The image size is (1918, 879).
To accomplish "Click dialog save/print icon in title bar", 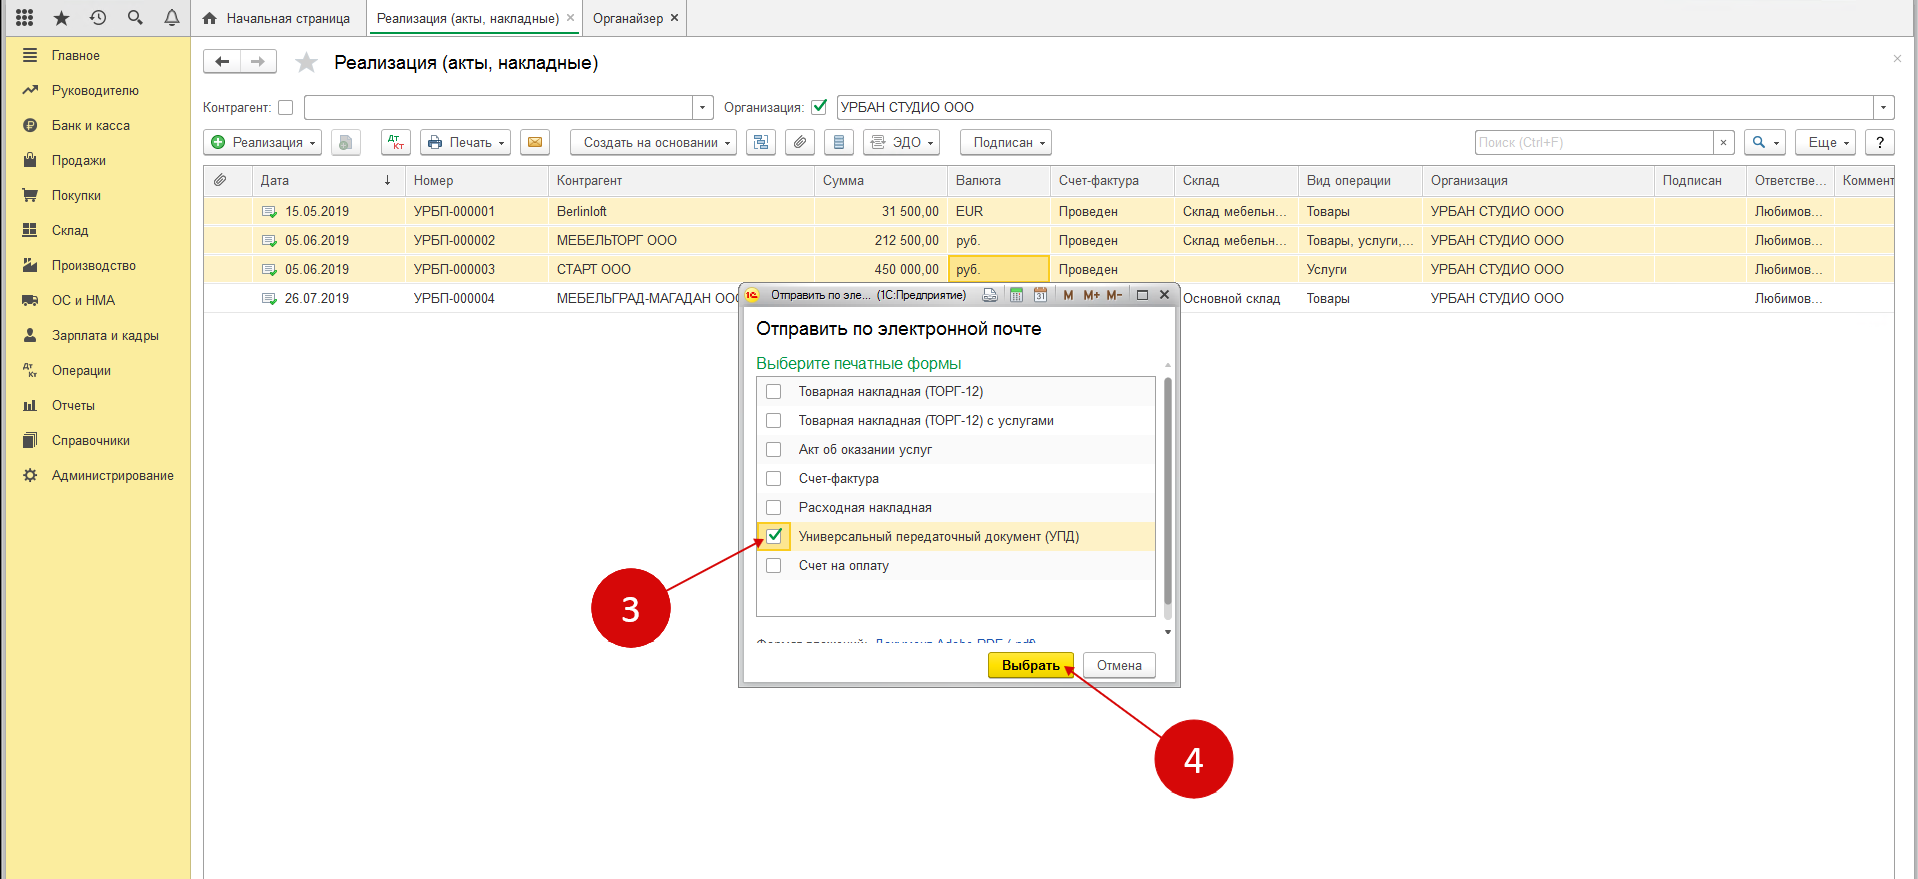I will tap(990, 295).
